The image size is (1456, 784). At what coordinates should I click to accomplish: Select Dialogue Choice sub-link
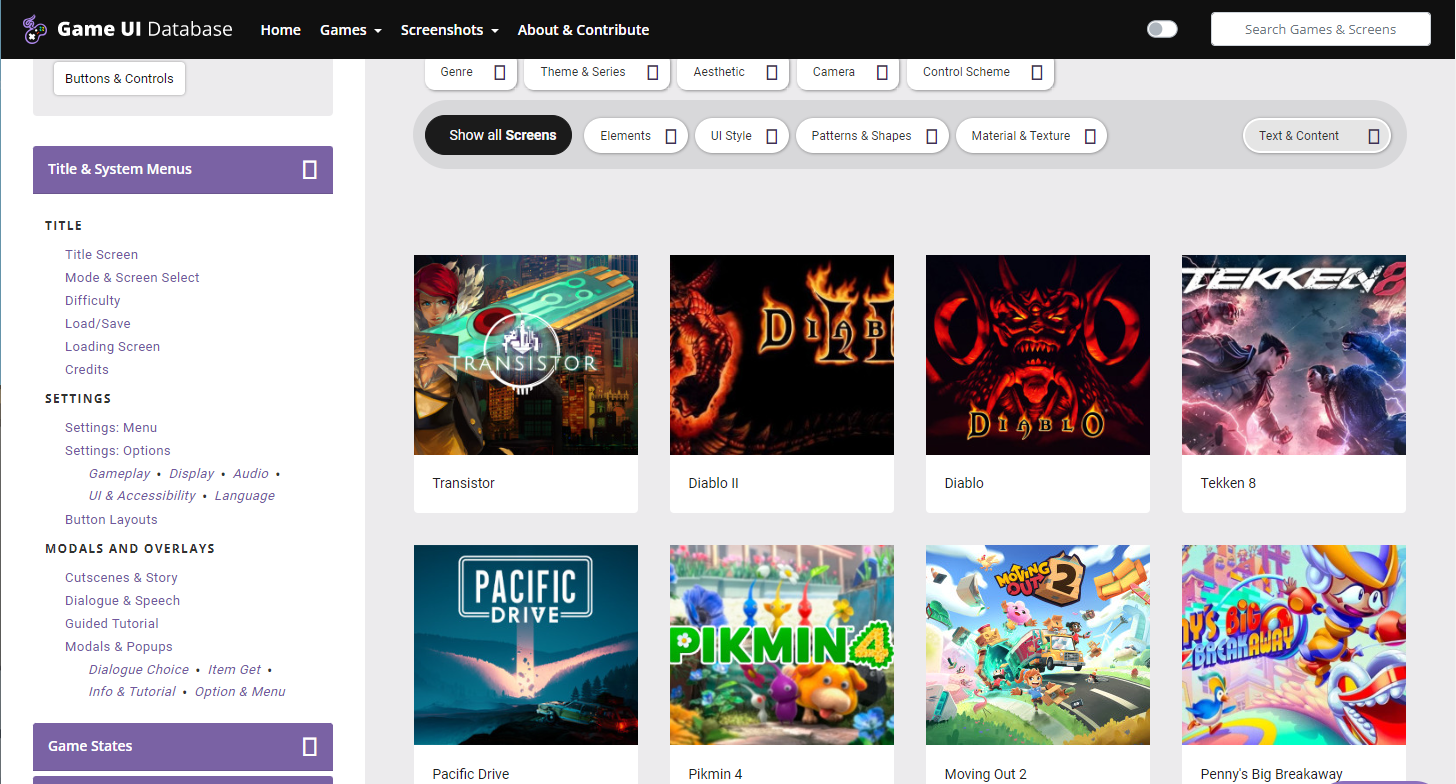138,670
